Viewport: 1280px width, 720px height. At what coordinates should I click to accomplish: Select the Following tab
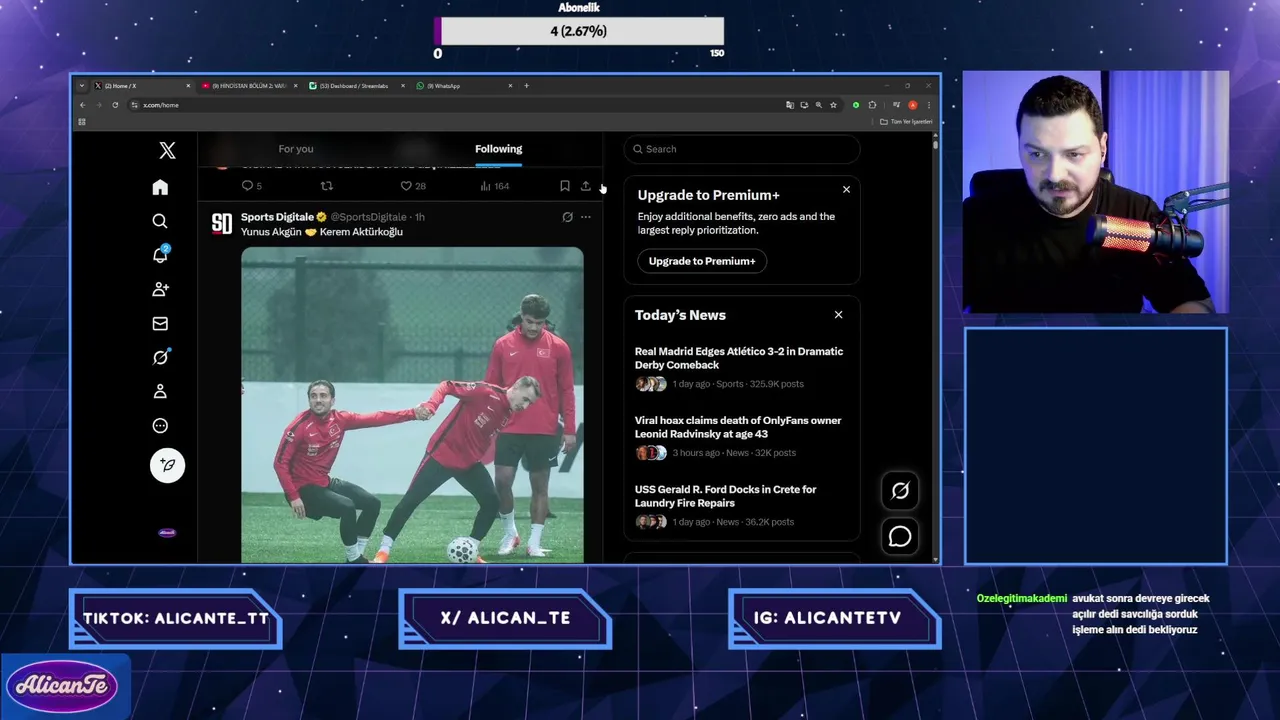(x=498, y=149)
